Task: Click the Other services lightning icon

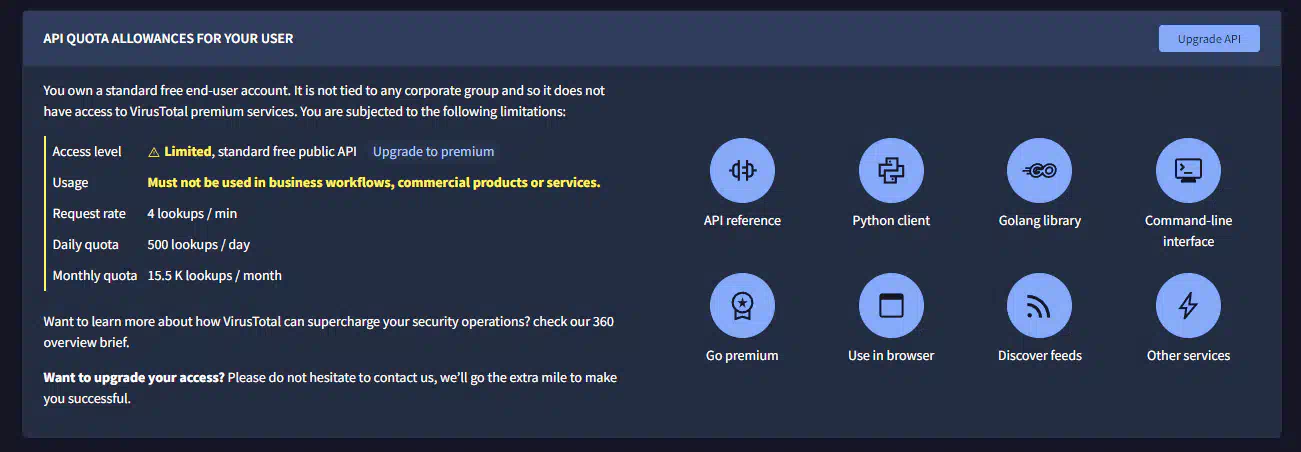Action: click(x=1188, y=305)
